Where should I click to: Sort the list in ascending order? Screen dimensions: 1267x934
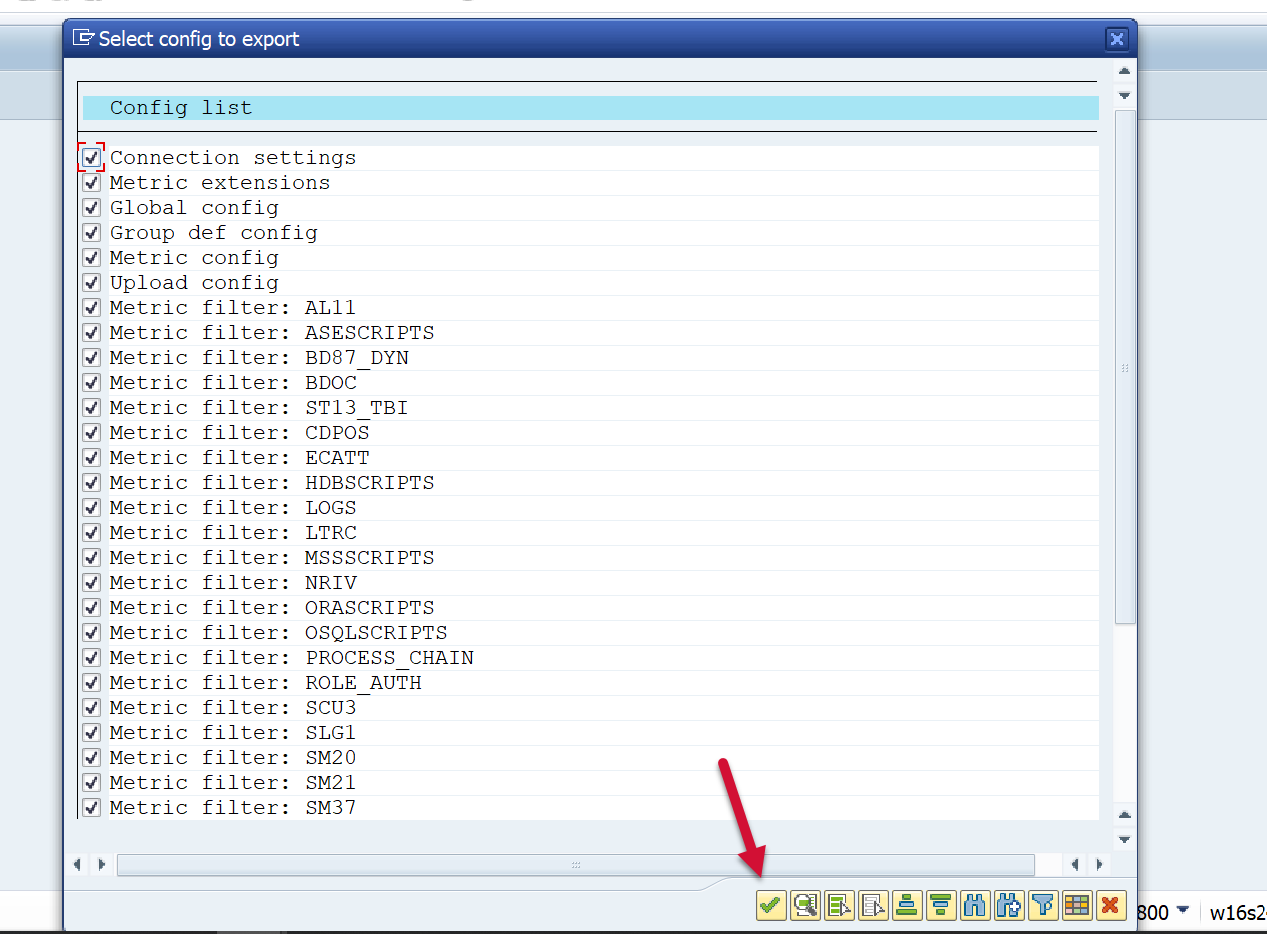tap(907, 905)
